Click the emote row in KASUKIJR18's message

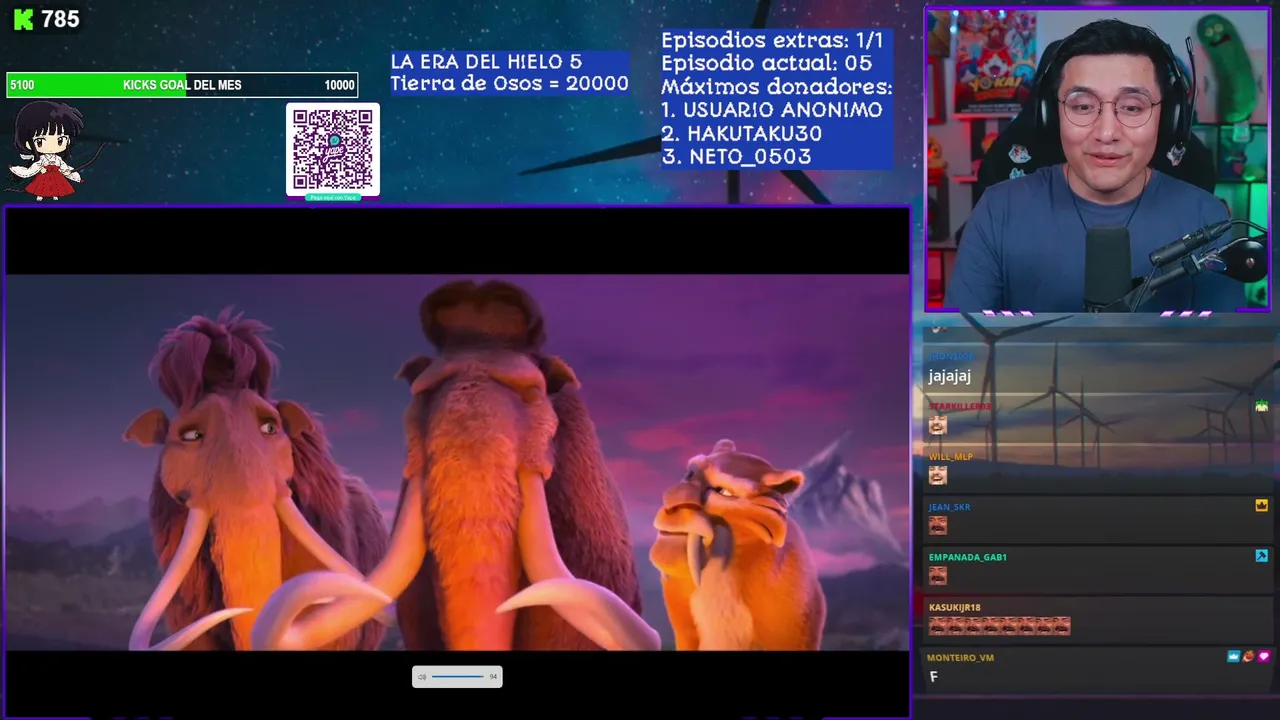click(x=999, y=626)
